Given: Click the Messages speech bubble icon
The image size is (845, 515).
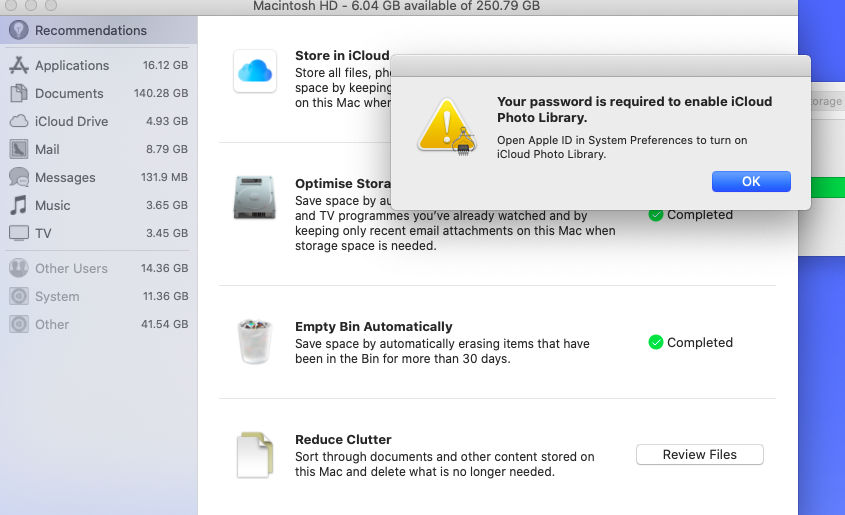Looking at the screenshot, I should coord(18,177).
